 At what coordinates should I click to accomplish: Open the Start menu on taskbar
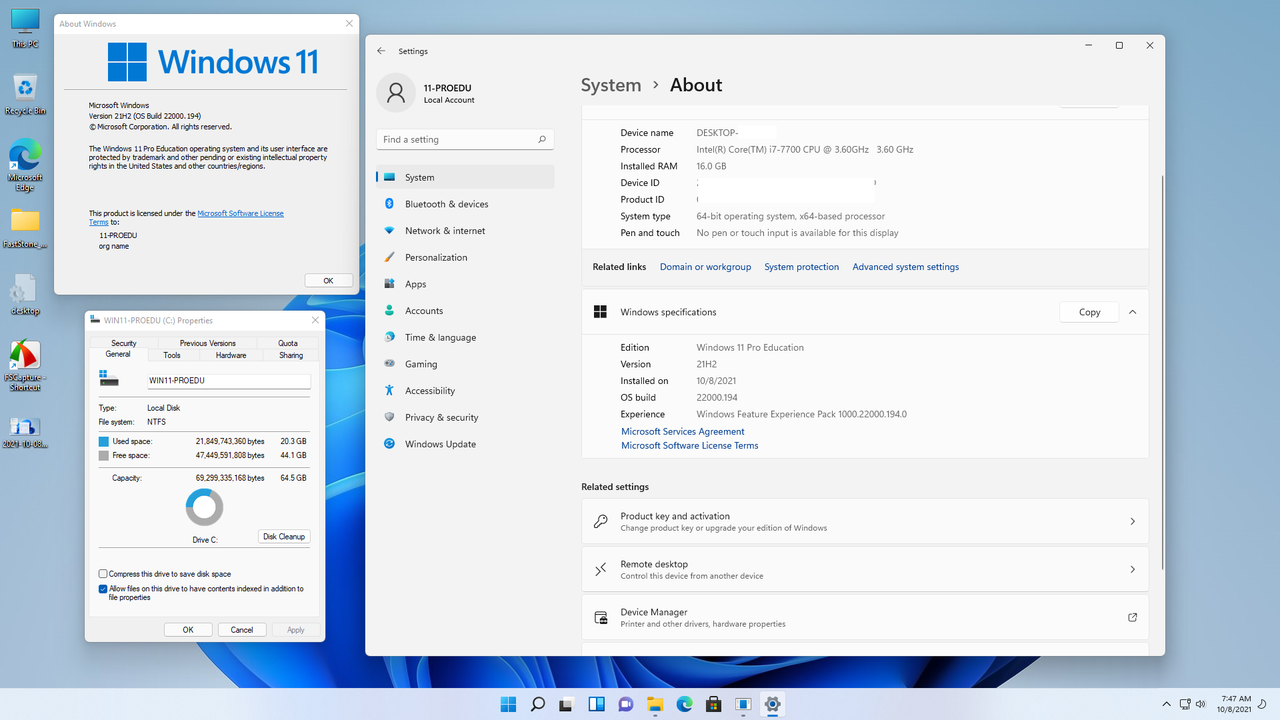pos(509,704)
